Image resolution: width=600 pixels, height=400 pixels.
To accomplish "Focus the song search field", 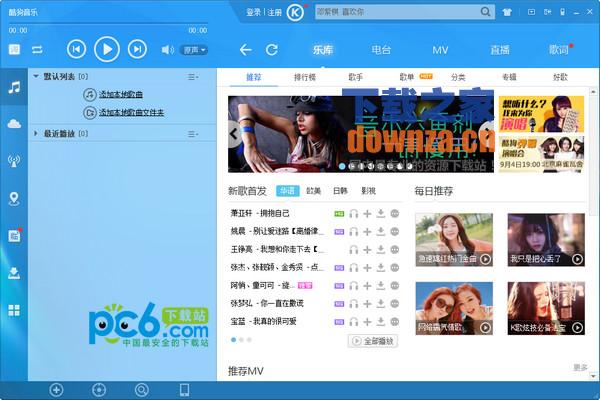I will coord(396,12).
